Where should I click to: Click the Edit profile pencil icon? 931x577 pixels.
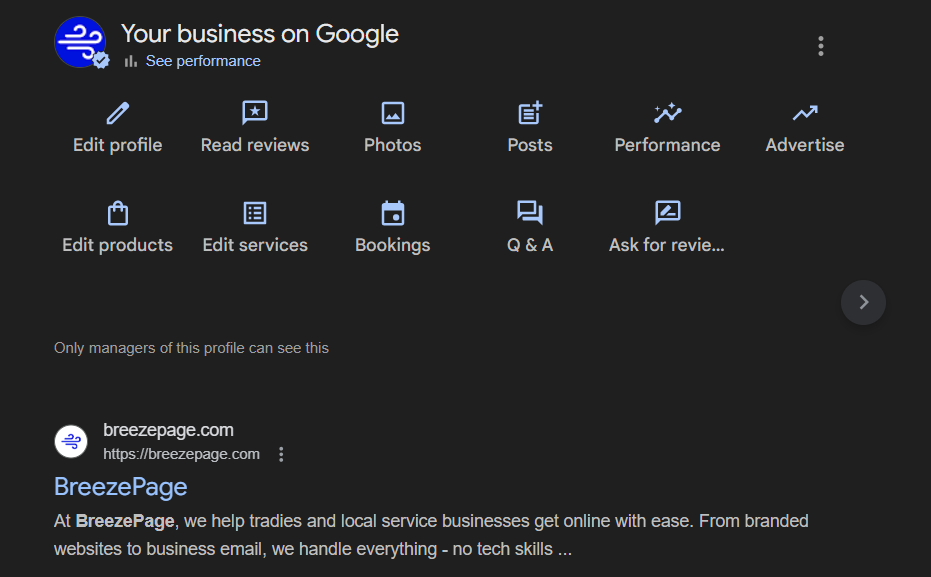pos(118,113)
